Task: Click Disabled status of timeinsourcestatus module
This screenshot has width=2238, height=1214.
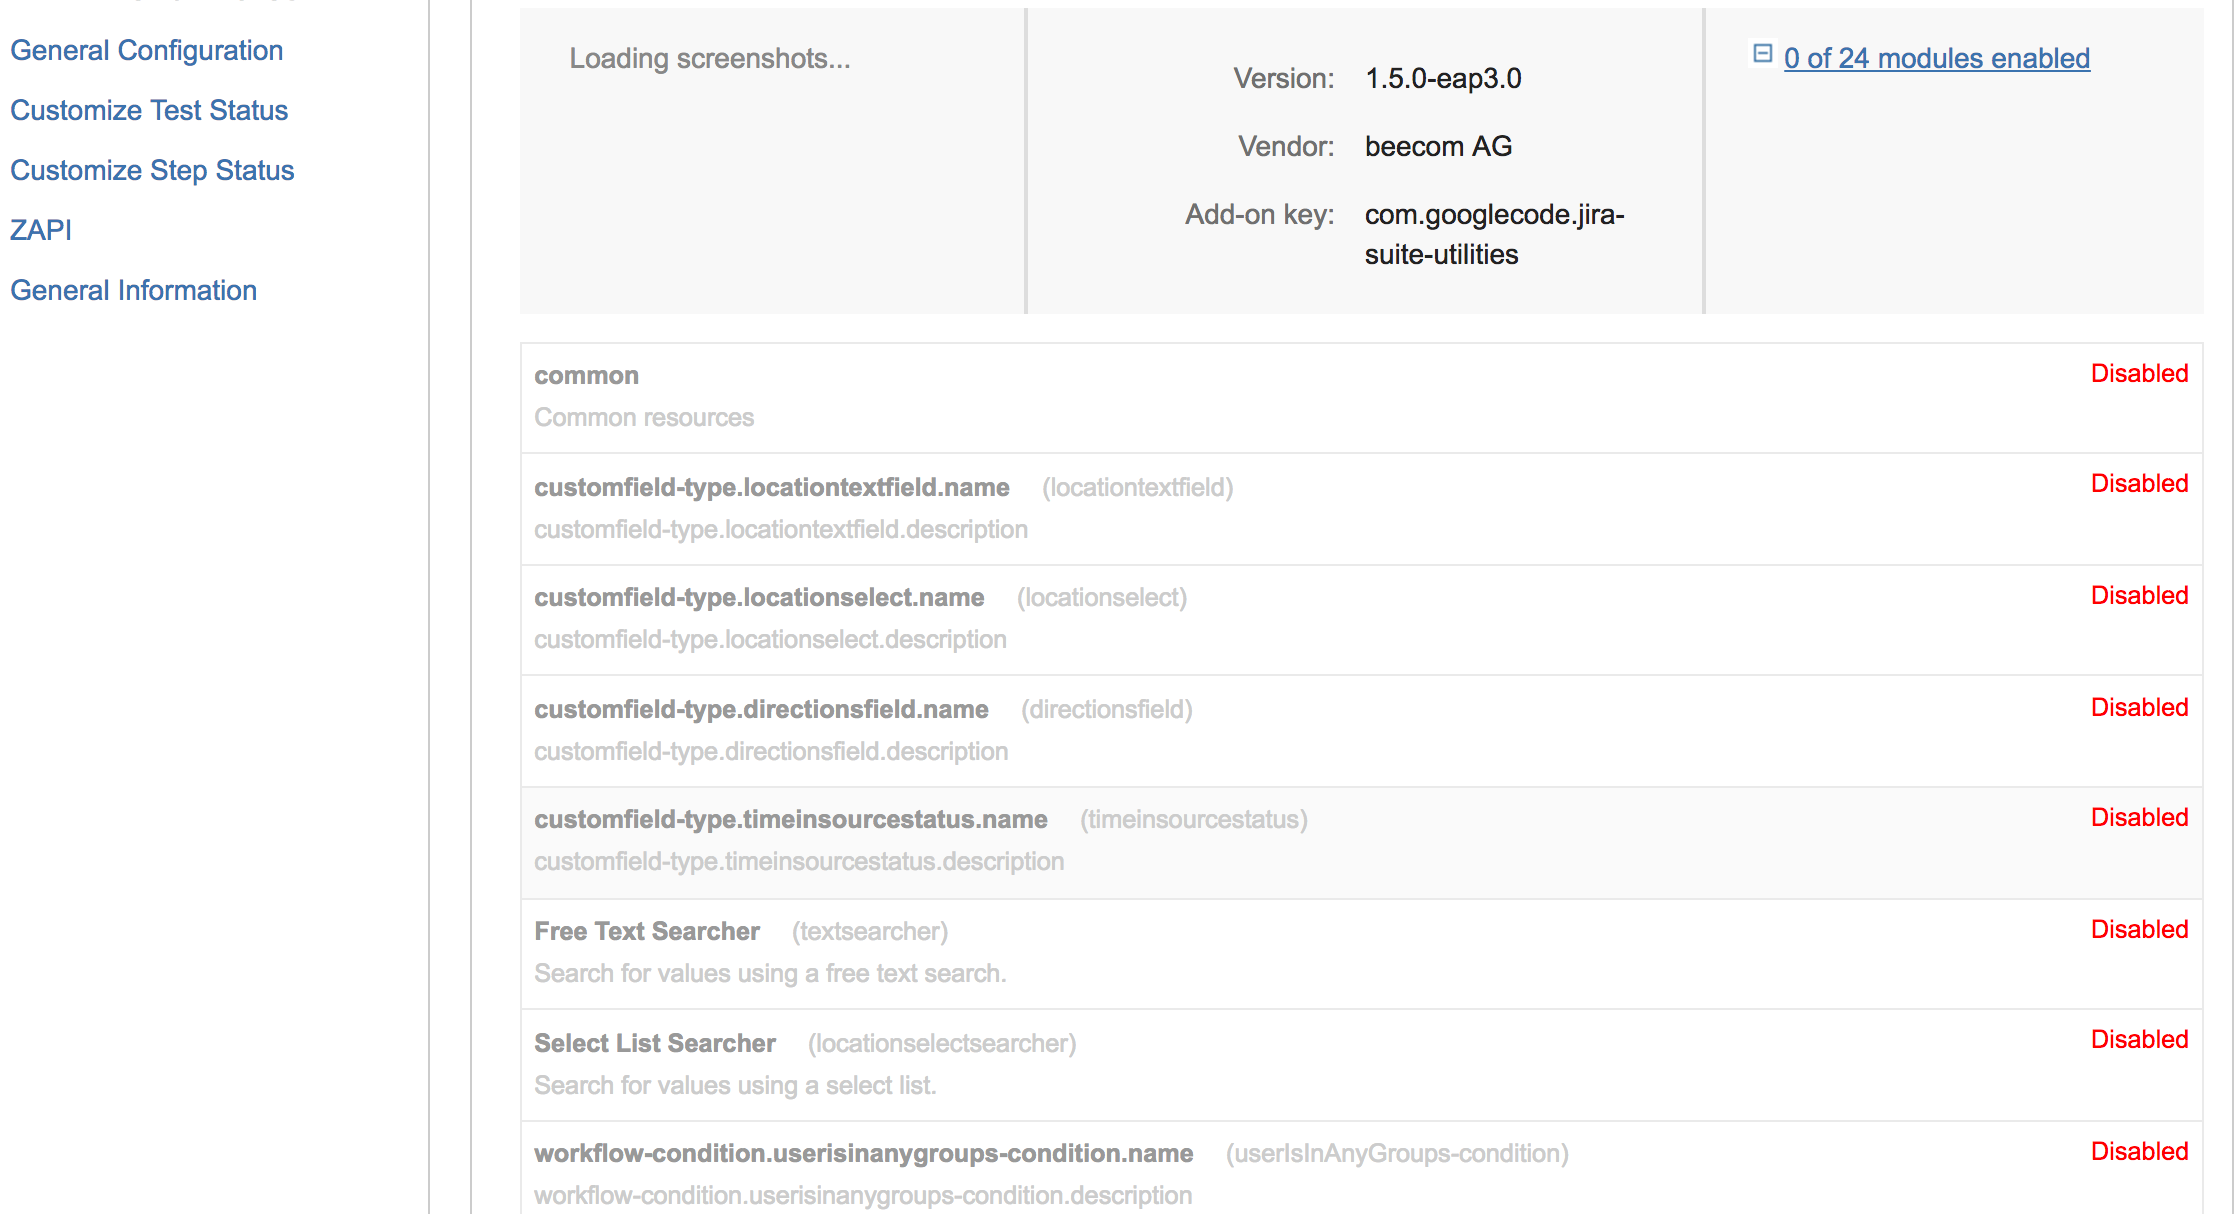Action: (x=2139, y=817)
